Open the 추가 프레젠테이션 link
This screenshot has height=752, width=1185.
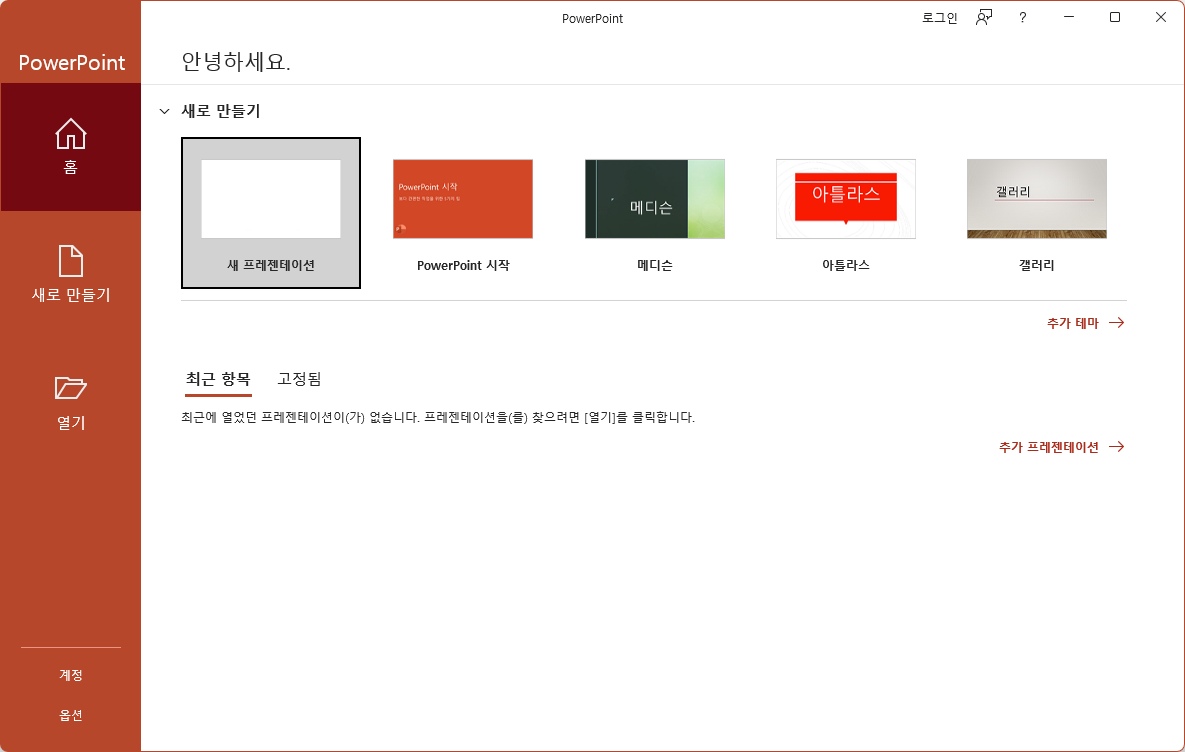tap(1061, 447)
